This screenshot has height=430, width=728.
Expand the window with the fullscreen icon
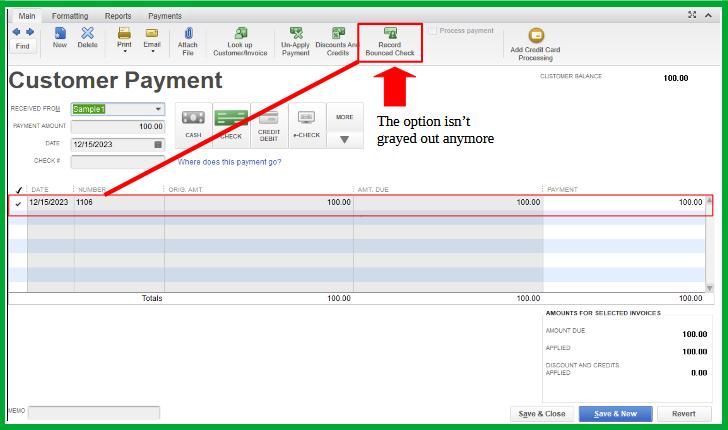tap(692, 15)
